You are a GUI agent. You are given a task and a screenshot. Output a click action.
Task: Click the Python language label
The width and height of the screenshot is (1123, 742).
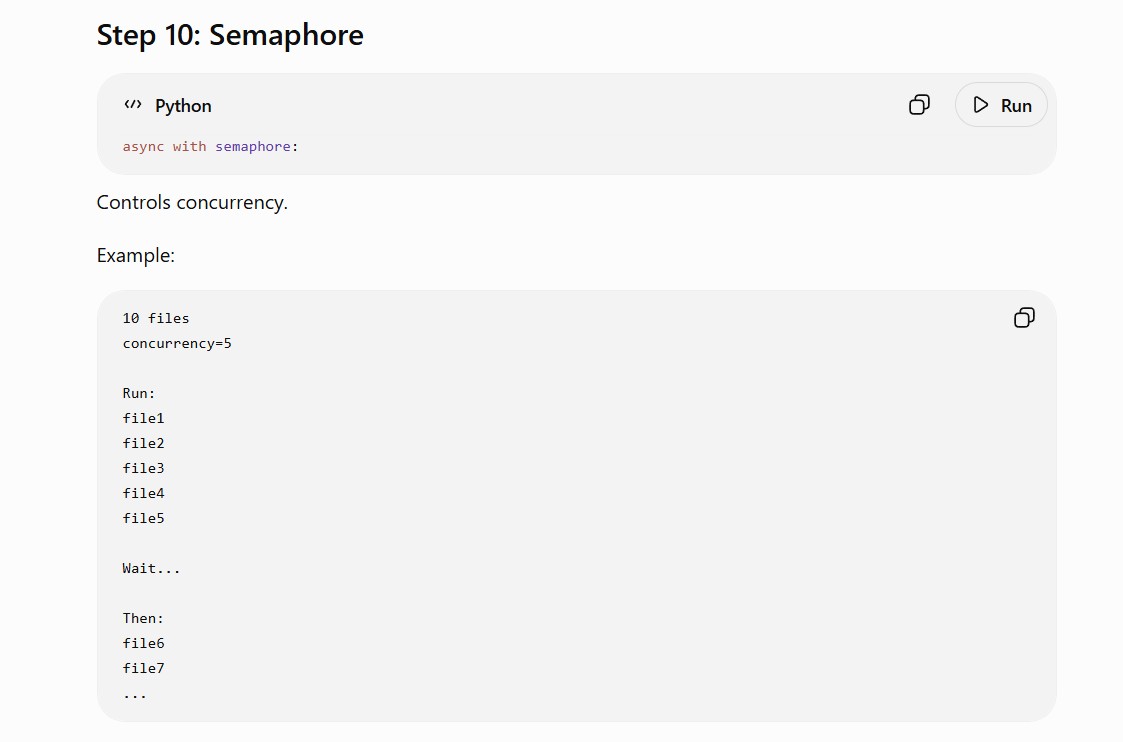coord(183,106)
